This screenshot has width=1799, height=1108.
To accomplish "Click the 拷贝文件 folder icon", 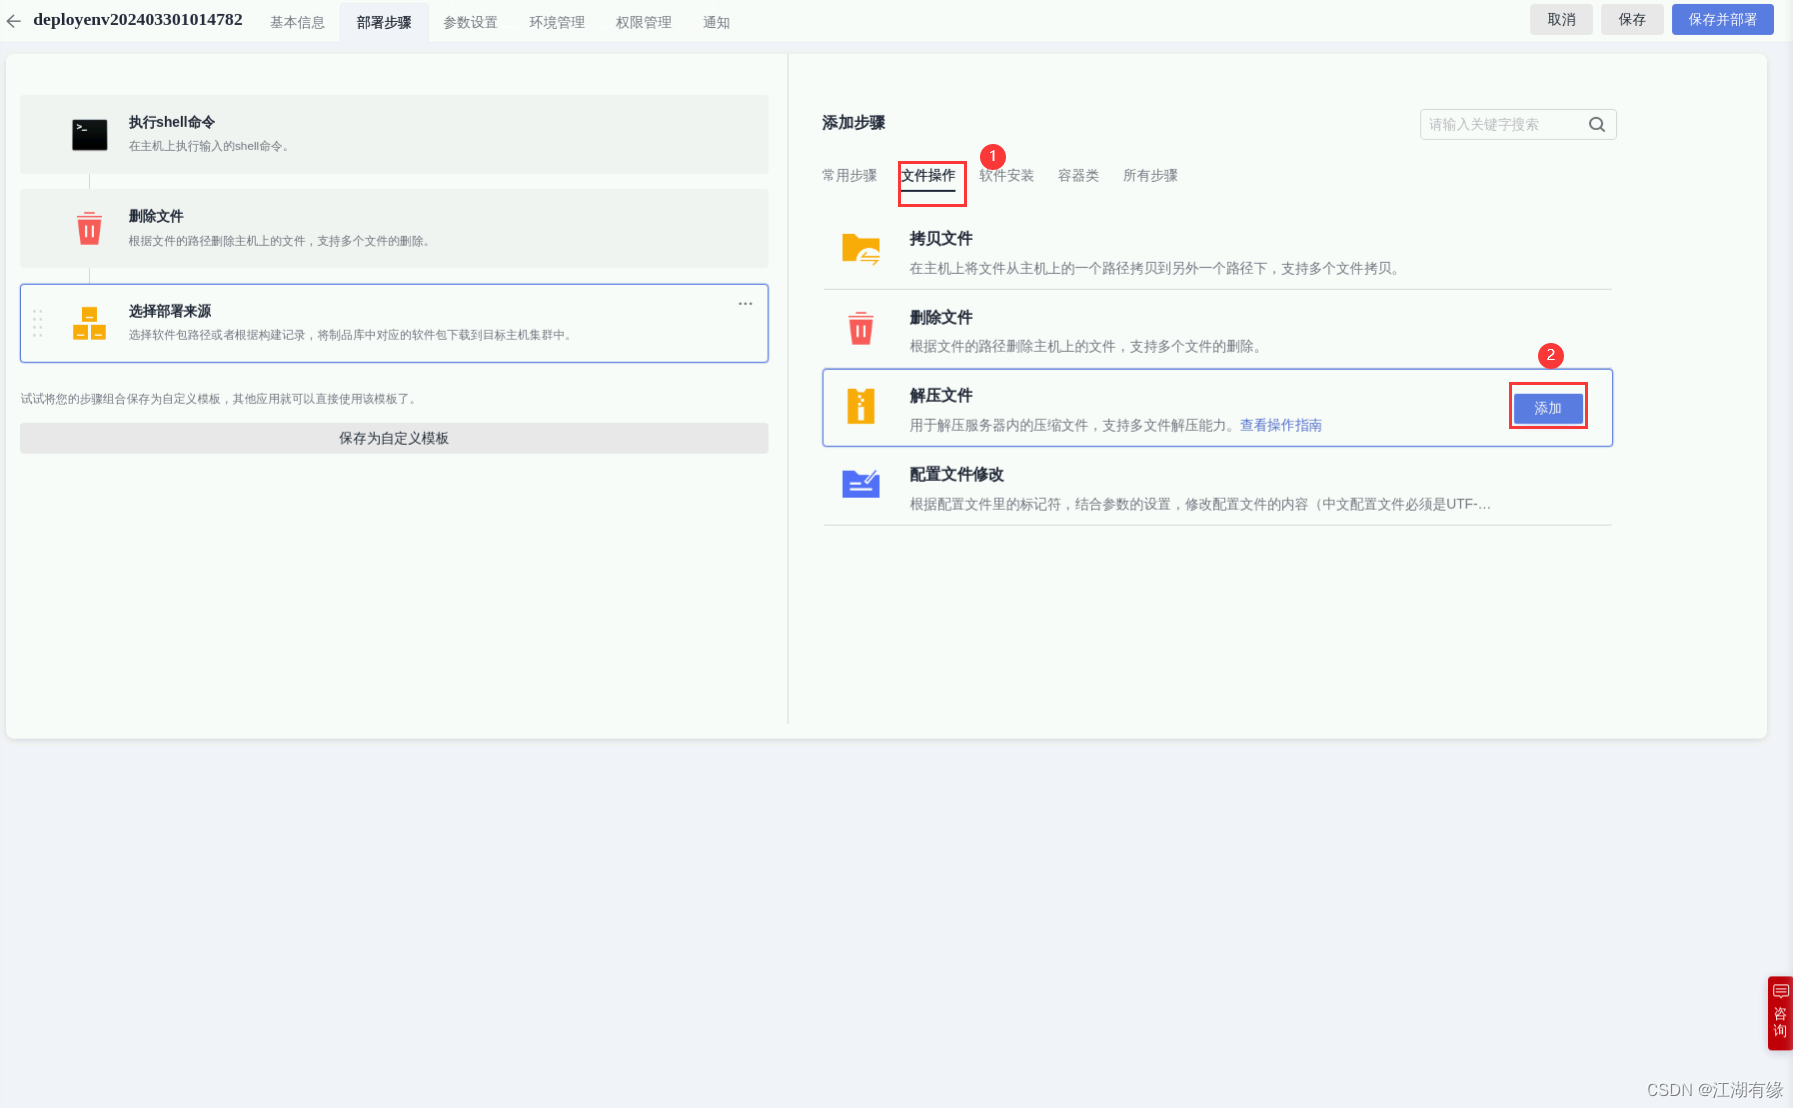I will [860, 250].
